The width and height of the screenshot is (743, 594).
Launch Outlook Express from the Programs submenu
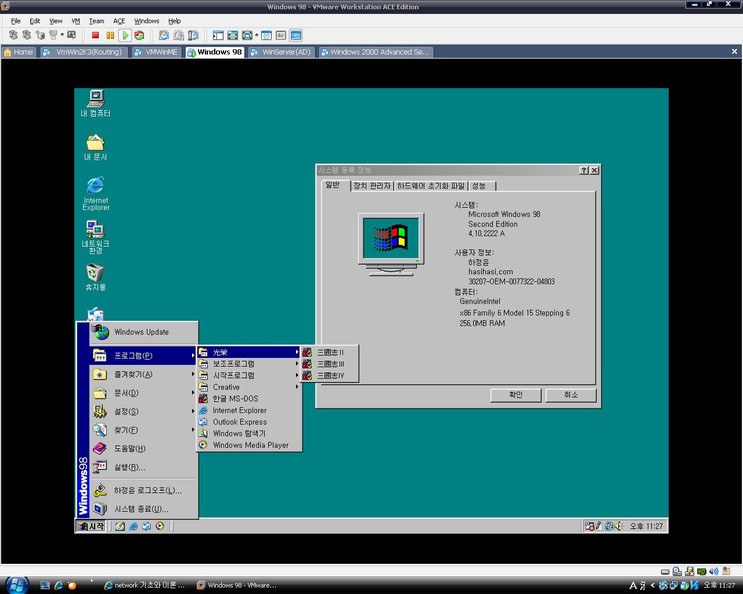(249, 422)
